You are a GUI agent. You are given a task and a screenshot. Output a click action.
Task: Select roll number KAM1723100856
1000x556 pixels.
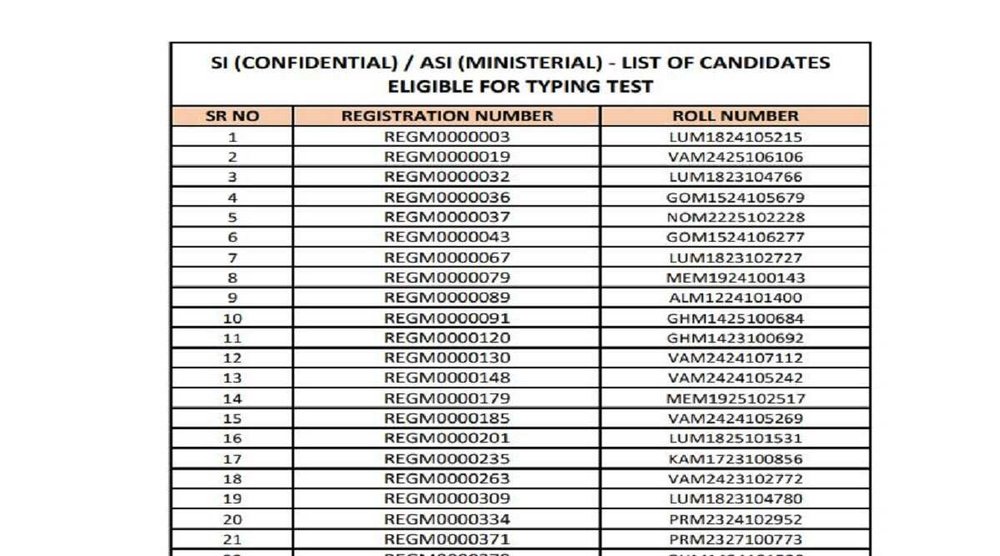735,459
